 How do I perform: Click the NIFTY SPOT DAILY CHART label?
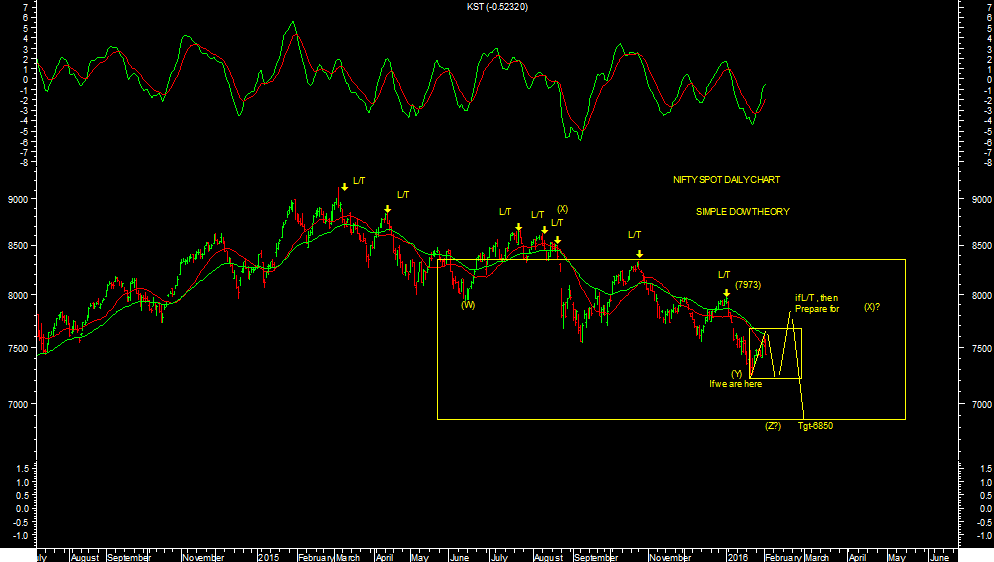[726, 180]
